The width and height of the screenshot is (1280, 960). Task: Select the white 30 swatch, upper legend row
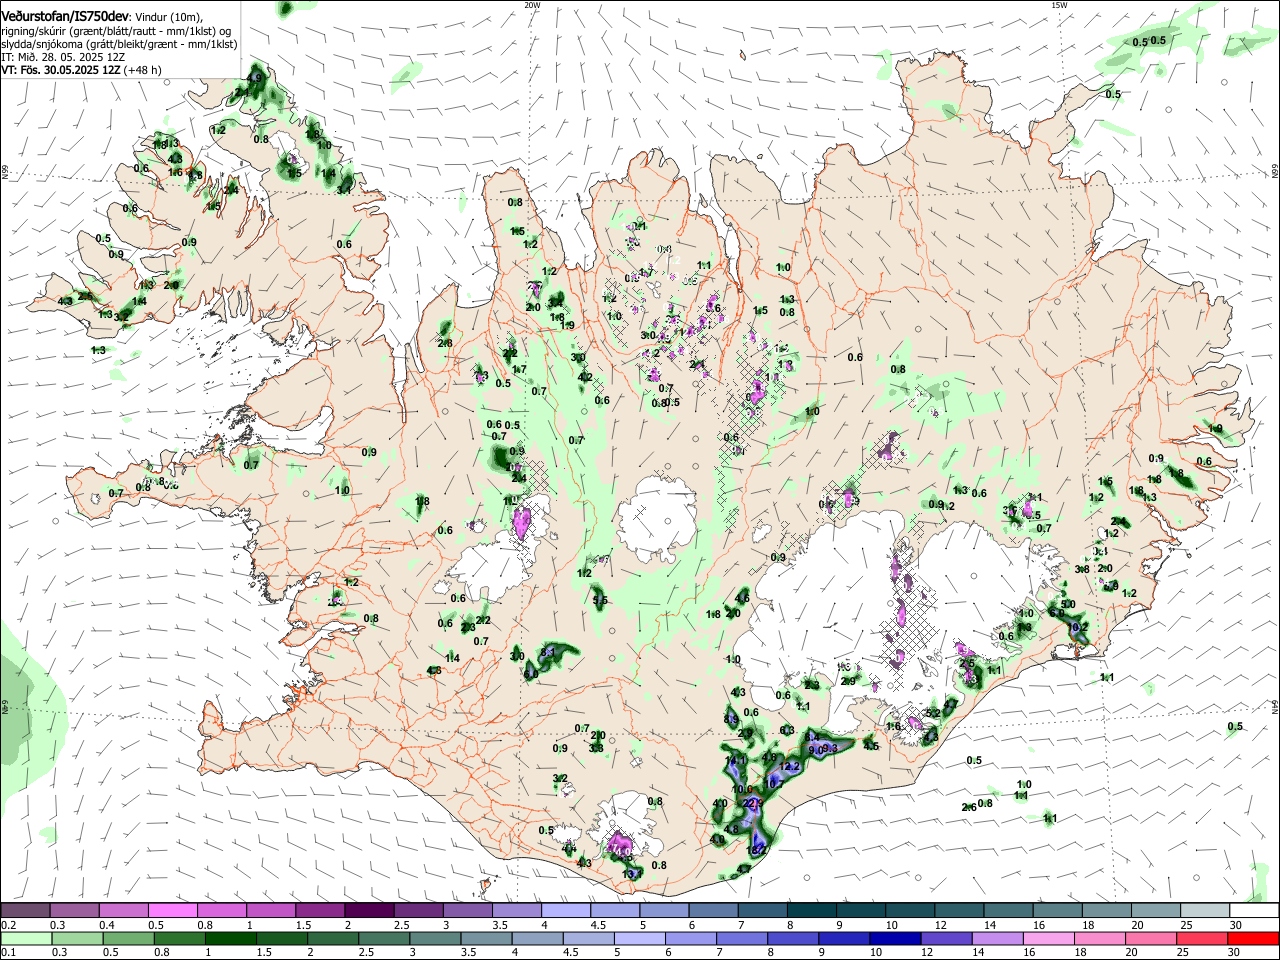tap(1254, 911)
